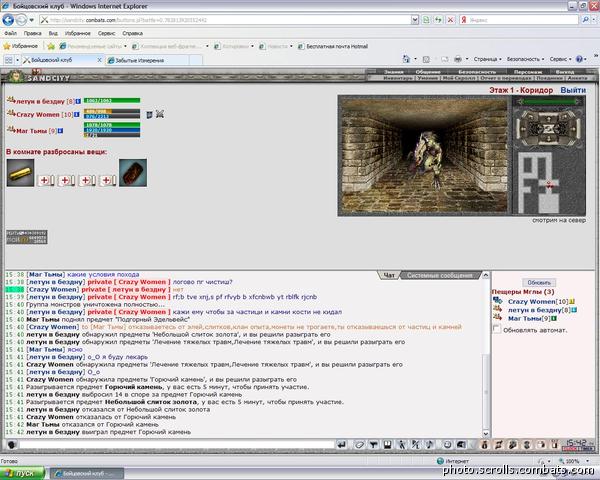
Task: Click the scroll icon beside Crazy Women health bar
Action: coord(149,114)
